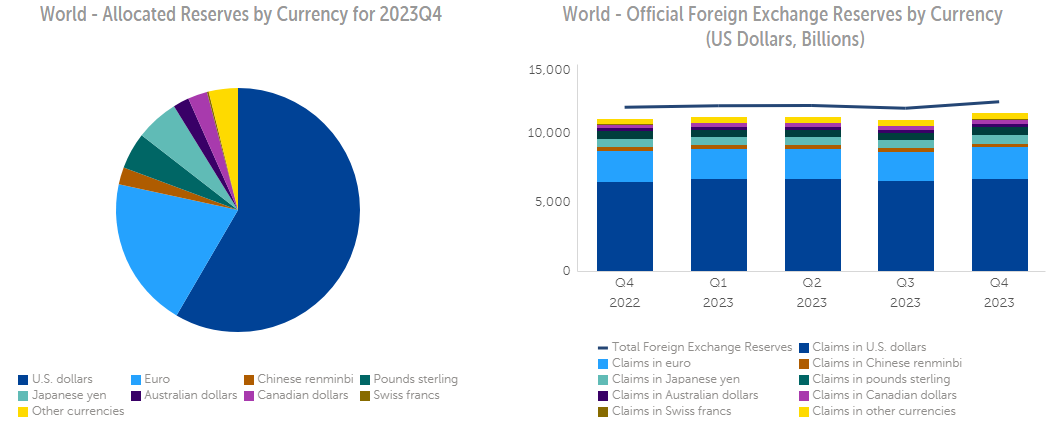Image resolution: width=1049 pixels, height=432 pixels.
Task: Click the Q3 2023 x-axis label
Action: click(905, 292)
